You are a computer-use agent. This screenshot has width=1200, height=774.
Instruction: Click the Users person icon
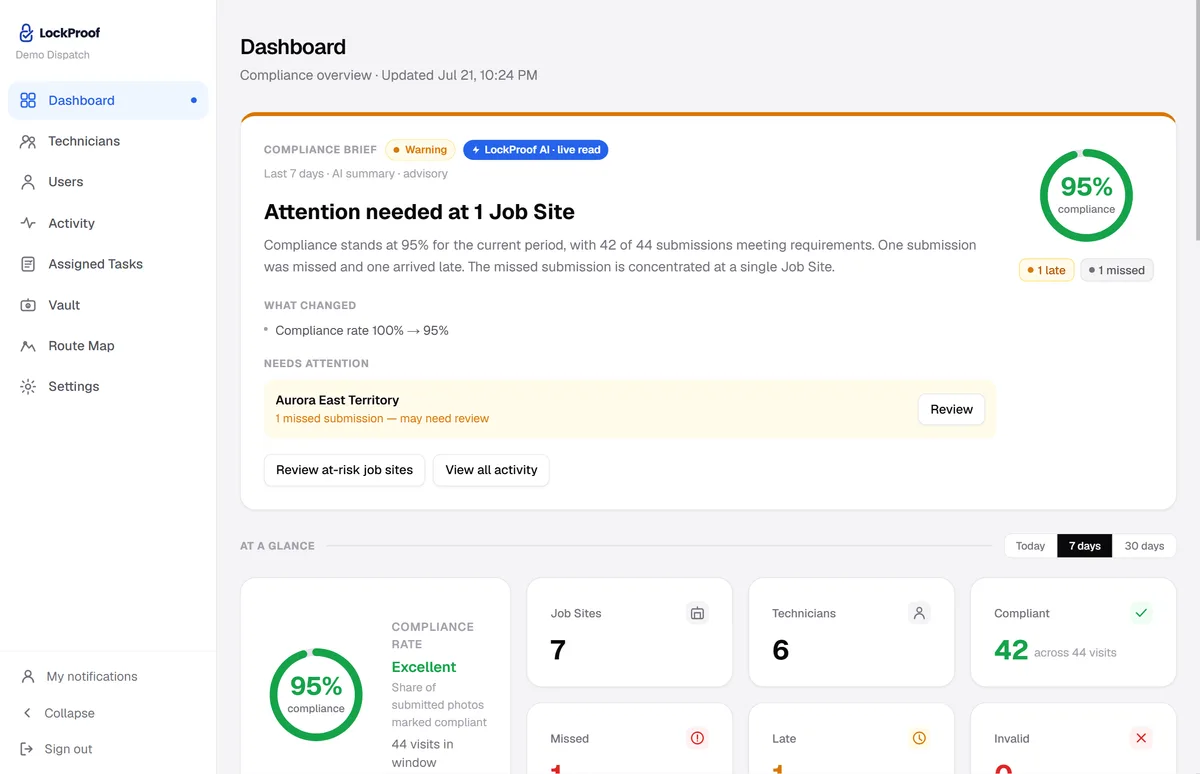28,182
